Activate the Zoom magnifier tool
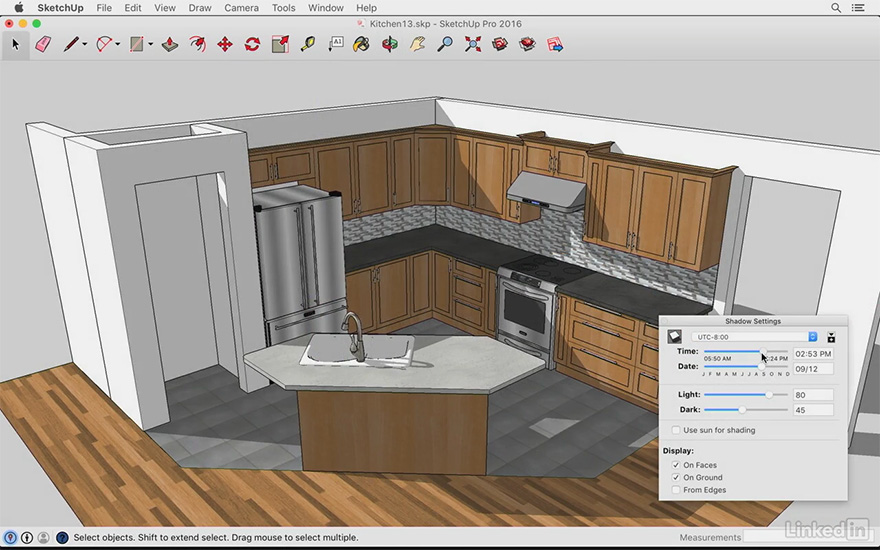Image resolution: width=880 pixels, height=550 pixels. pyautogui.click(x=445, y=44)
